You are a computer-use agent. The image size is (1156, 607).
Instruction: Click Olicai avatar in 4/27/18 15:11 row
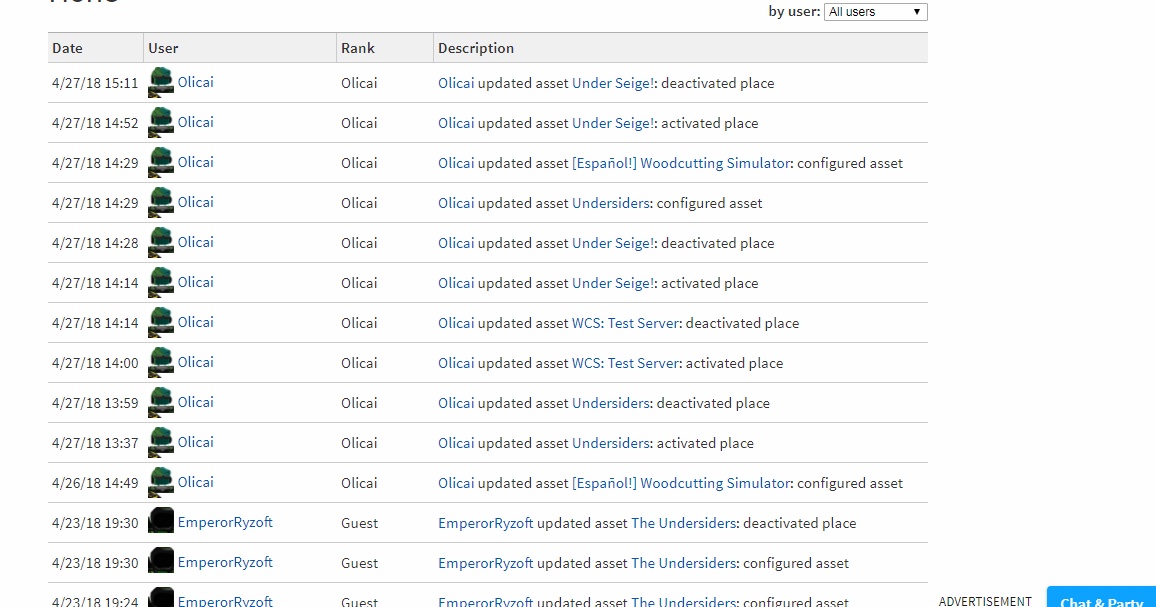click(x=161, y=83)
